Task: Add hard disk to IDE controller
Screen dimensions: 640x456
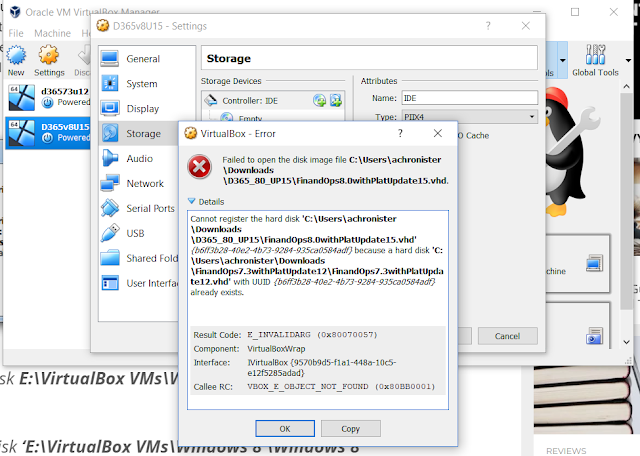Action: (336, 100)
